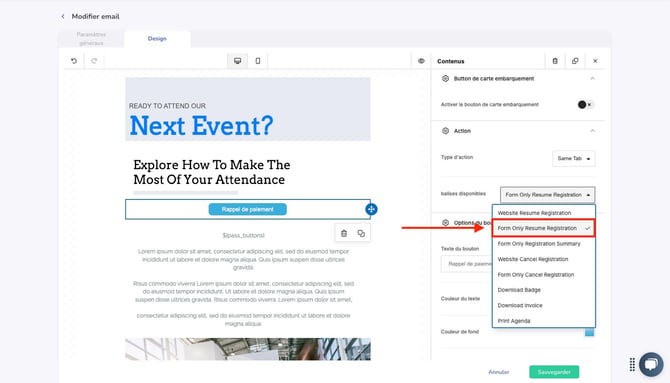The height and width of the screenshot is (383, 670).
Task: Toggle the preview eye icon
Action: coord(421,61)
